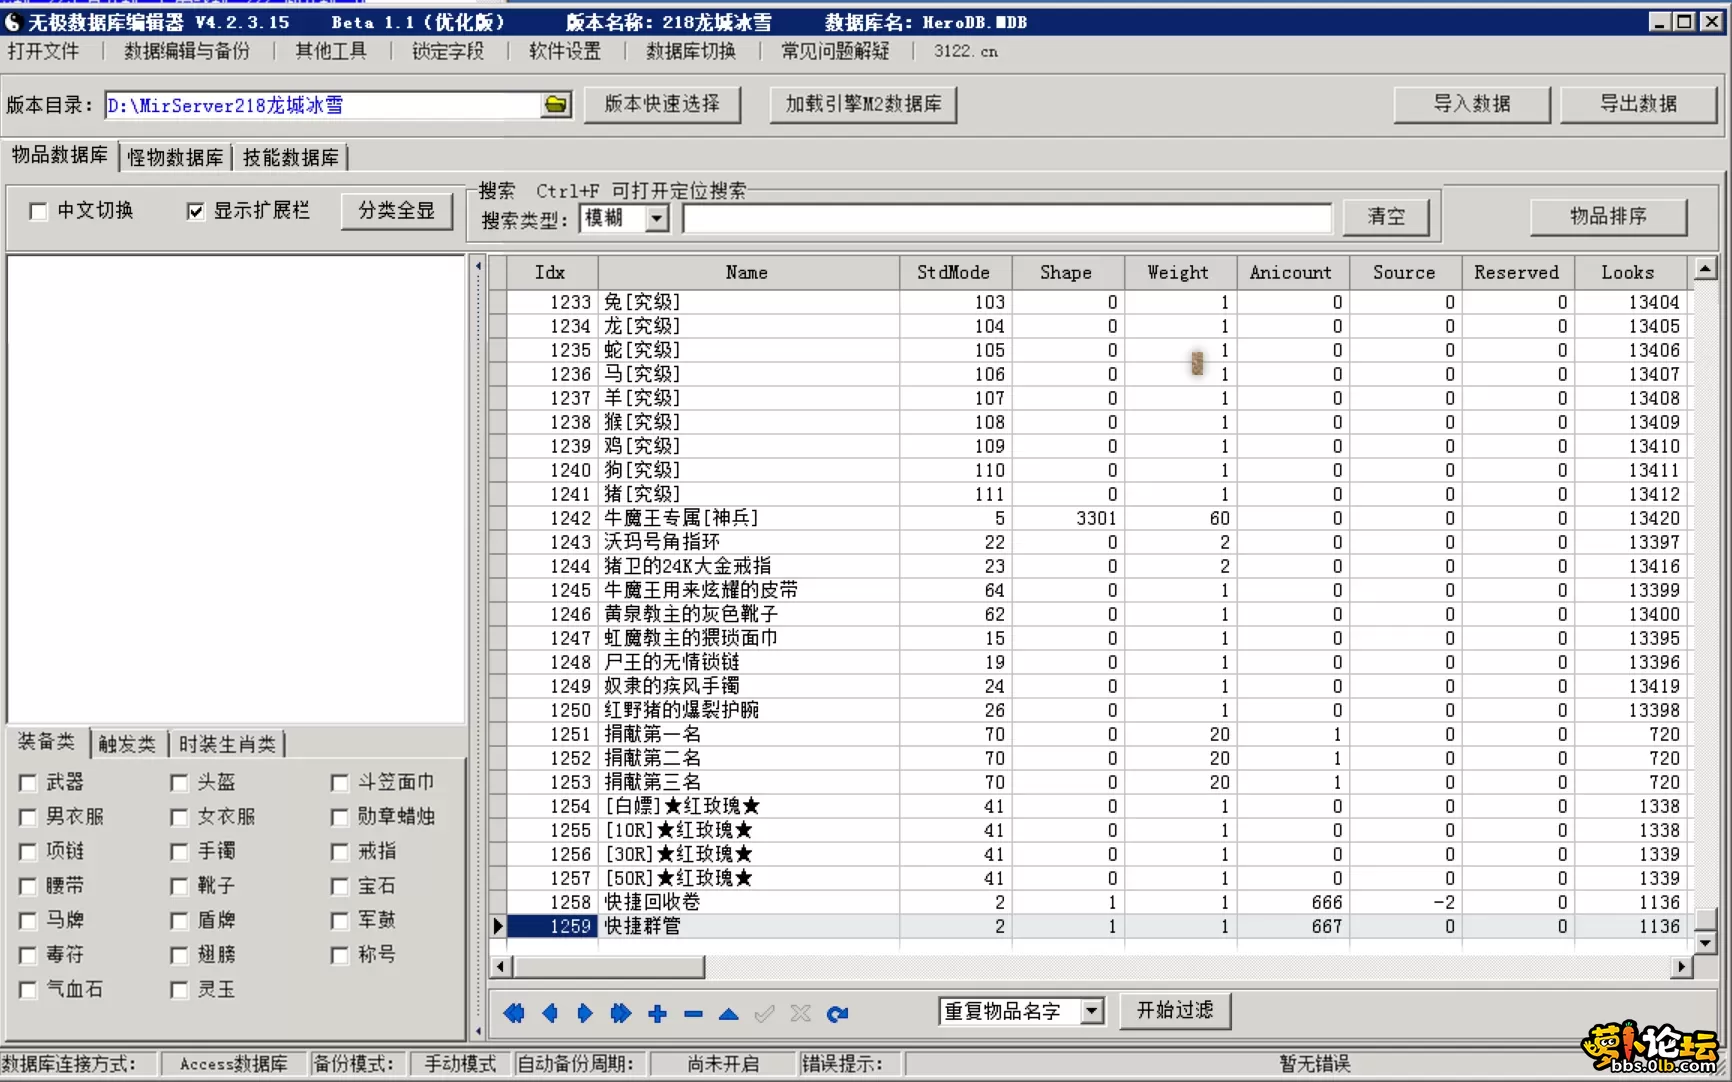1732x1082 pixels.
Task: Click the cancel edit X icon
Action: [800, 1013]
